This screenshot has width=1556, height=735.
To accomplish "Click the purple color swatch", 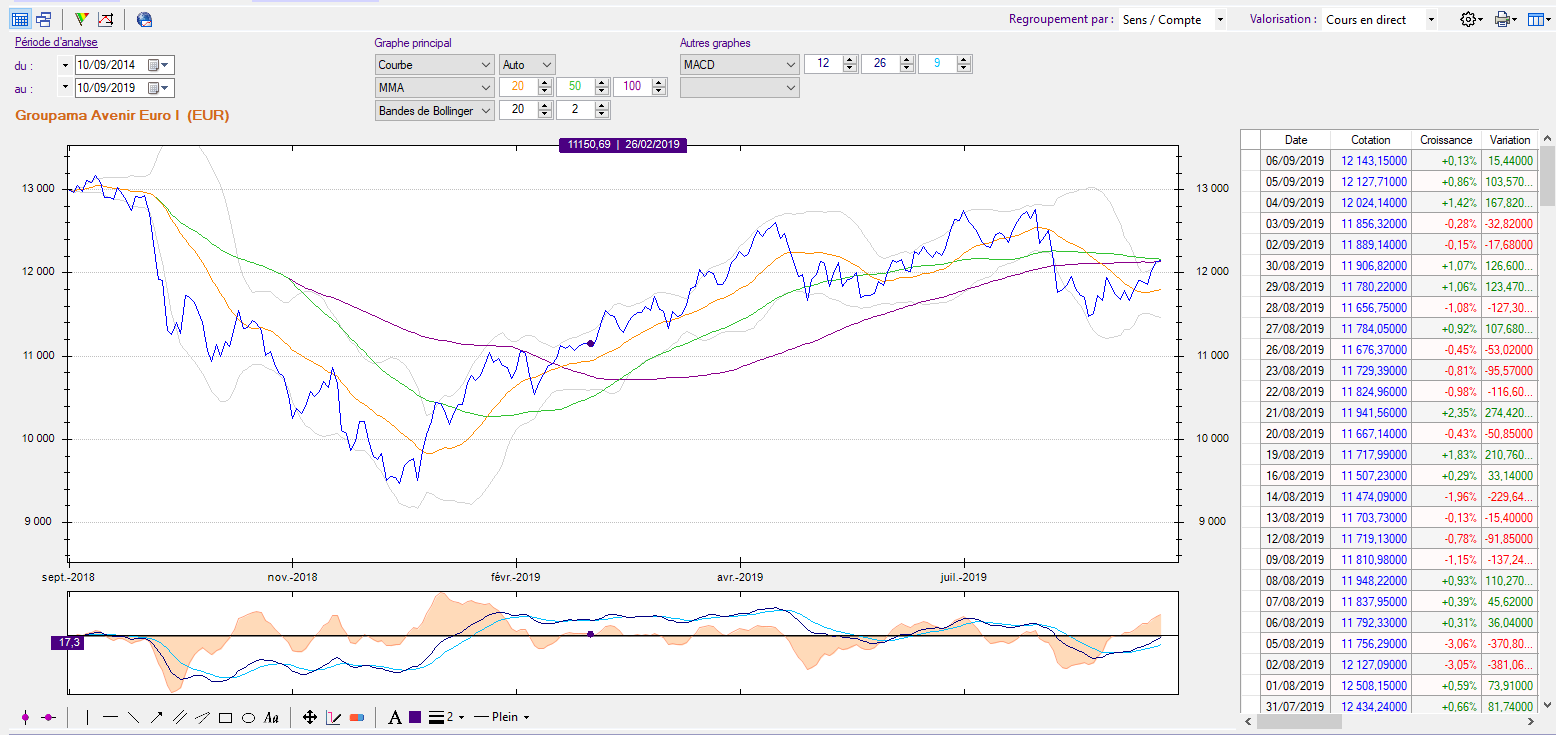I will 415,717.
